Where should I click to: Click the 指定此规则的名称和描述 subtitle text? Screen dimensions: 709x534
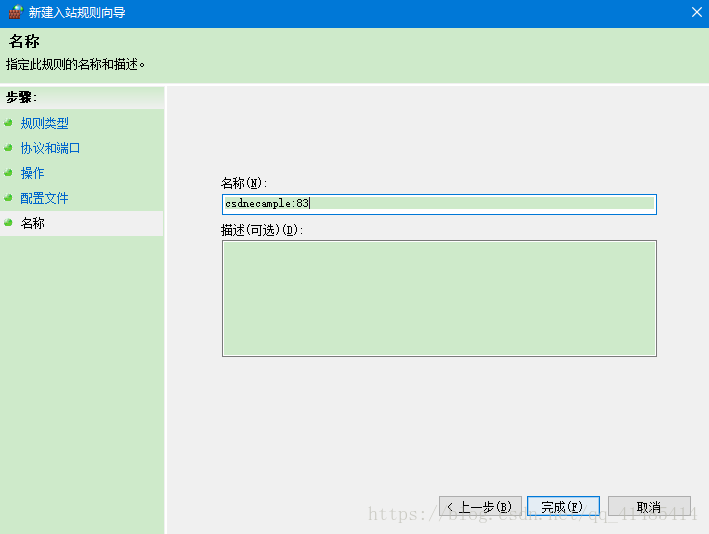click(76, 65)
